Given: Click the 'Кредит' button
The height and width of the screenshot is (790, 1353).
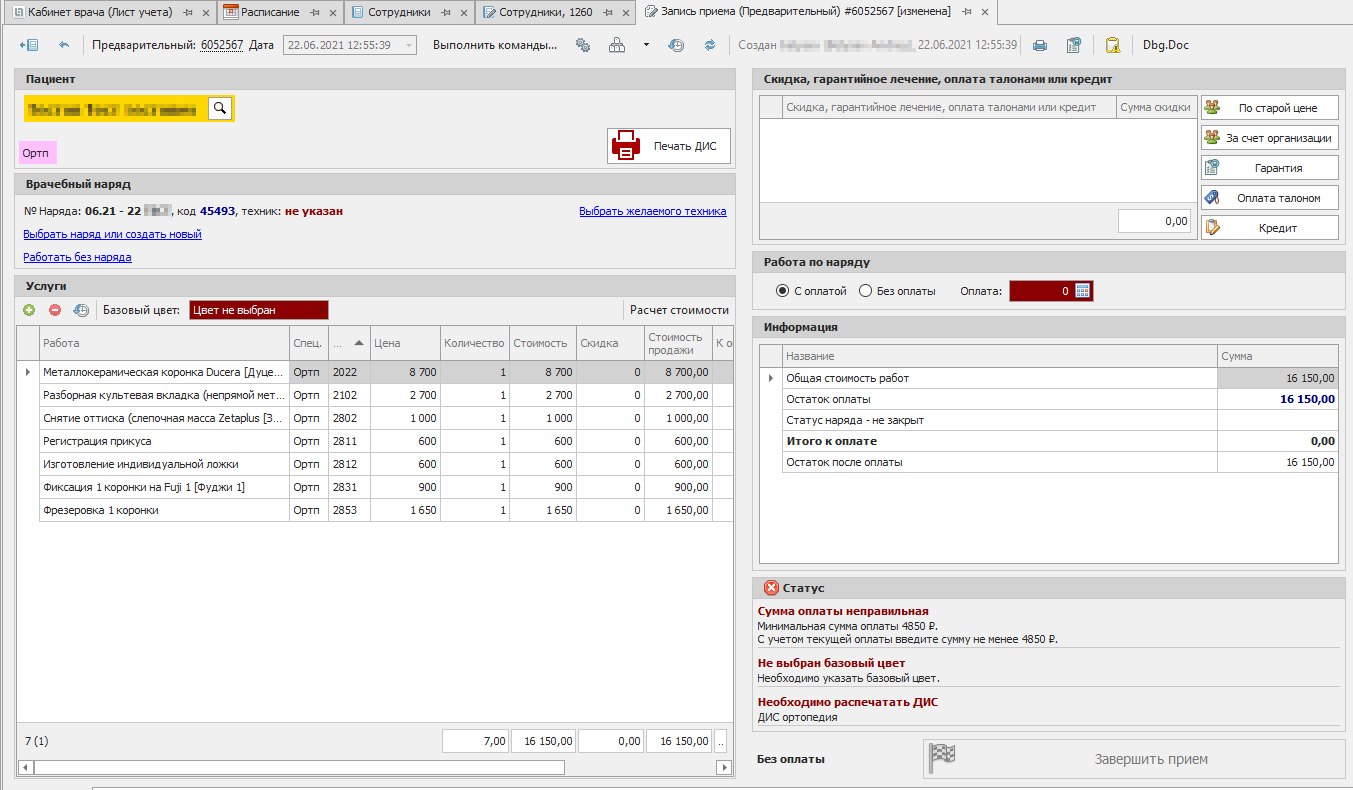Looking at the screenshot, I should click(1269, 228).
